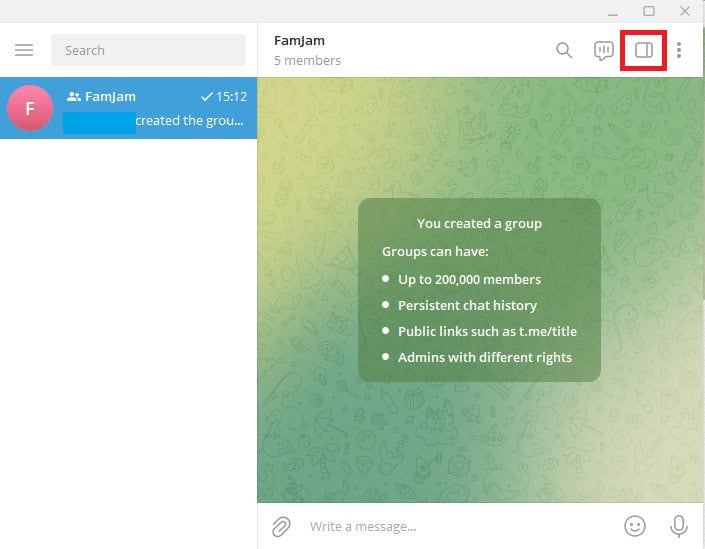Viewport: 705px width, 549px height.
Task: Start a video chat via speech bubble icon
Action: 603,50
